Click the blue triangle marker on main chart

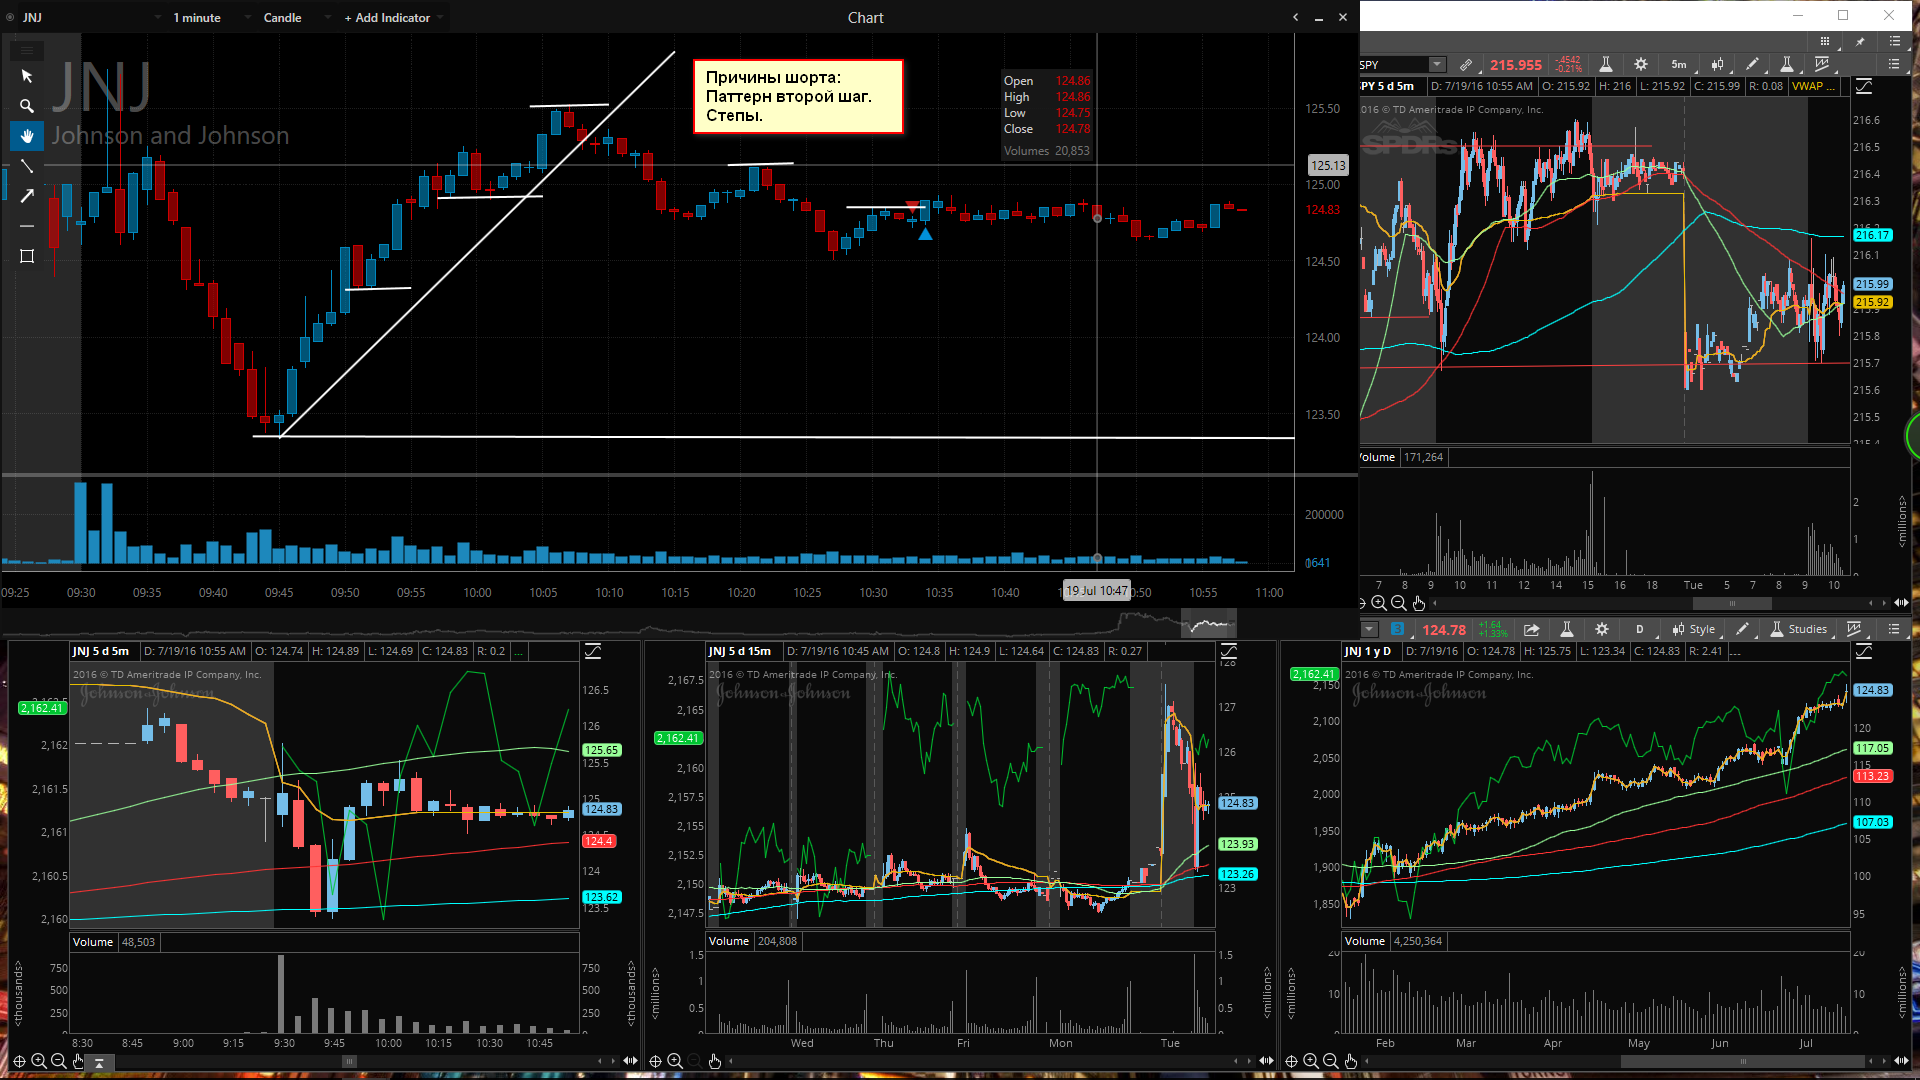925,234
